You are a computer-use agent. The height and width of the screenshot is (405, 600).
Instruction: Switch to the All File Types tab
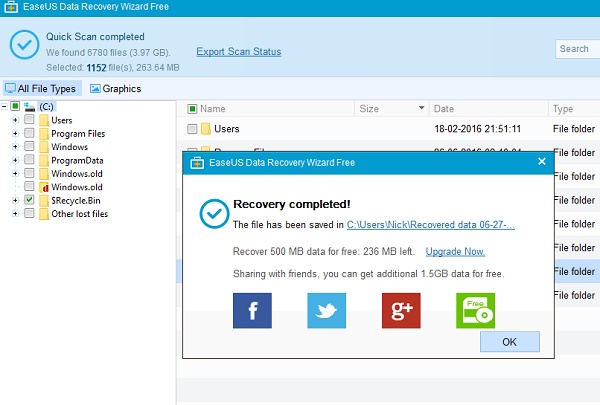41,88
